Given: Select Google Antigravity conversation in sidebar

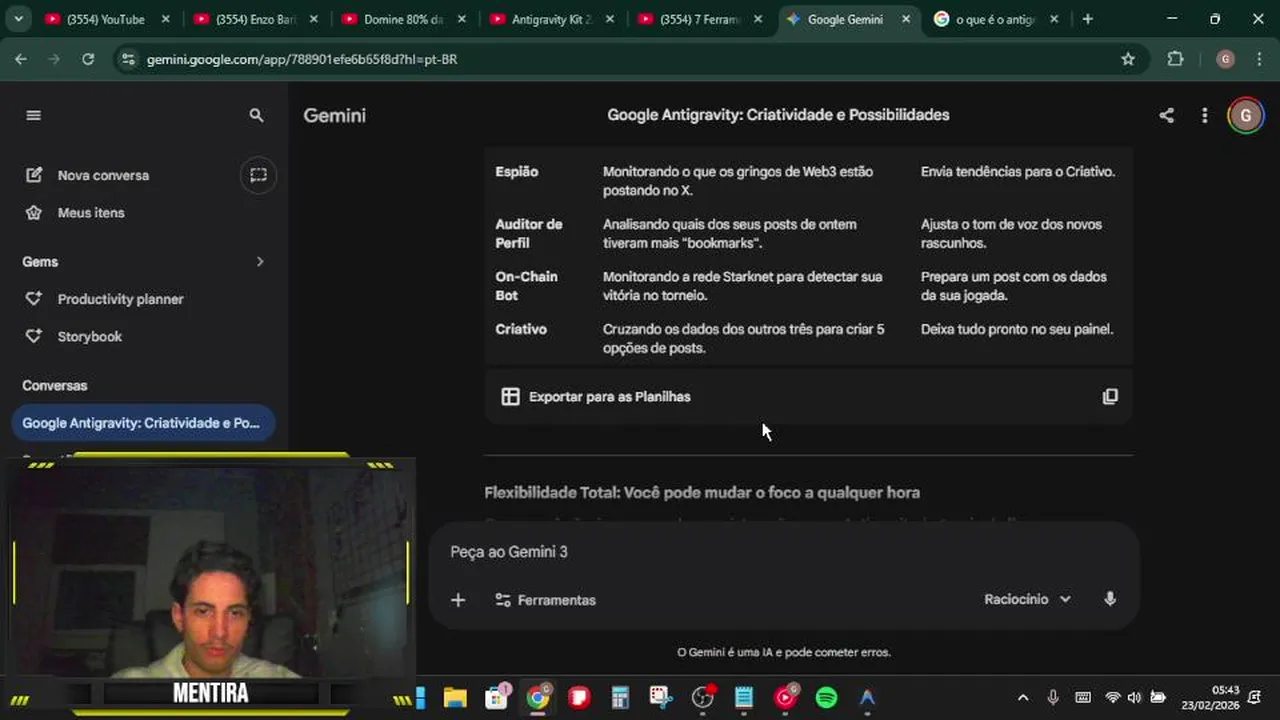Looking at the screenshot, I should [x=142, y=423].
